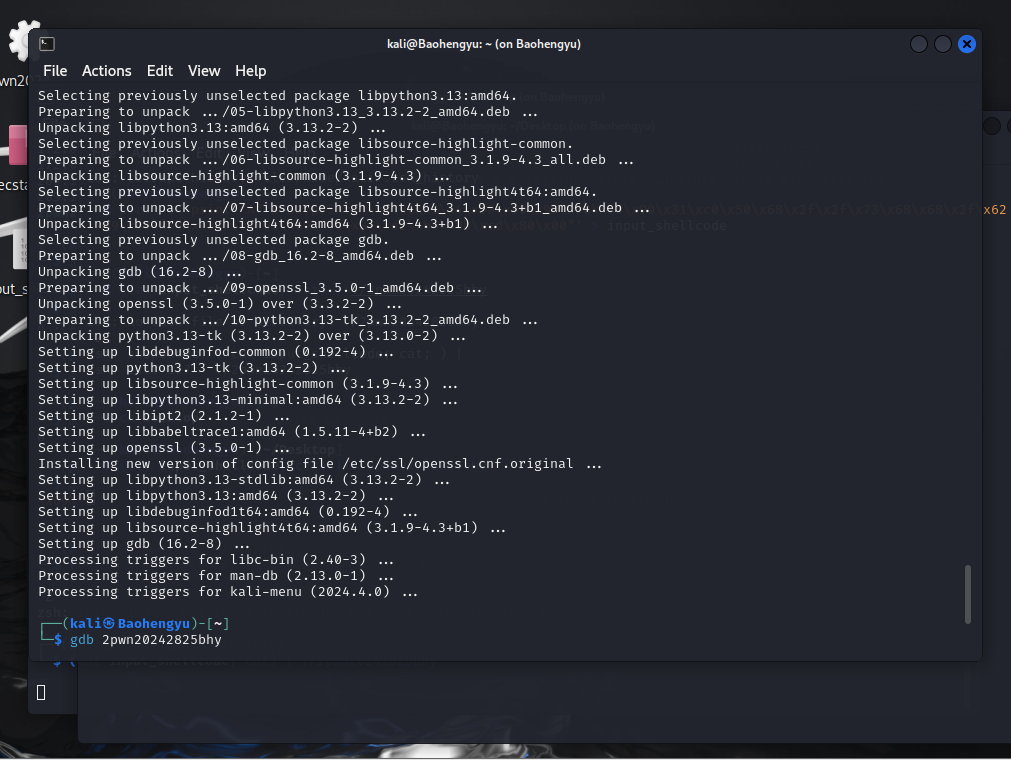The width and height of the screenshot is (1011, 760).
Task: Close the terminal window with blue X
Action: [x=967, y=44]
